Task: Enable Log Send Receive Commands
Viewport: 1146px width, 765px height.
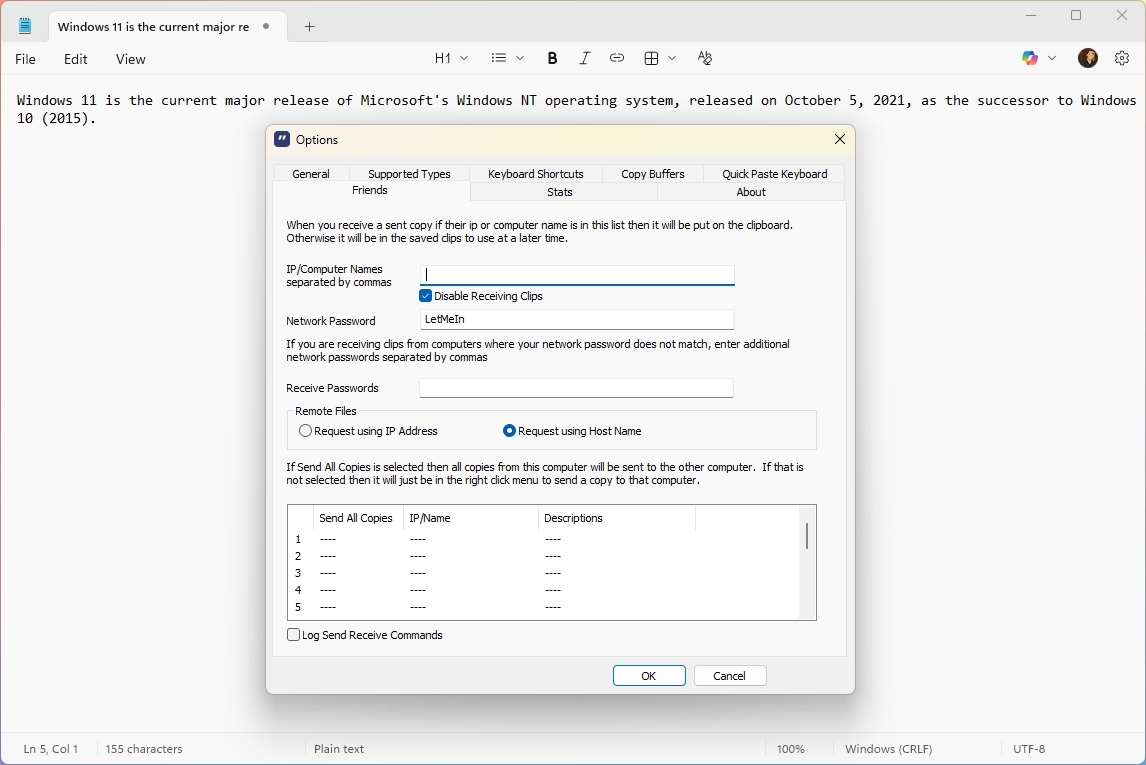Action: point(294,635)
